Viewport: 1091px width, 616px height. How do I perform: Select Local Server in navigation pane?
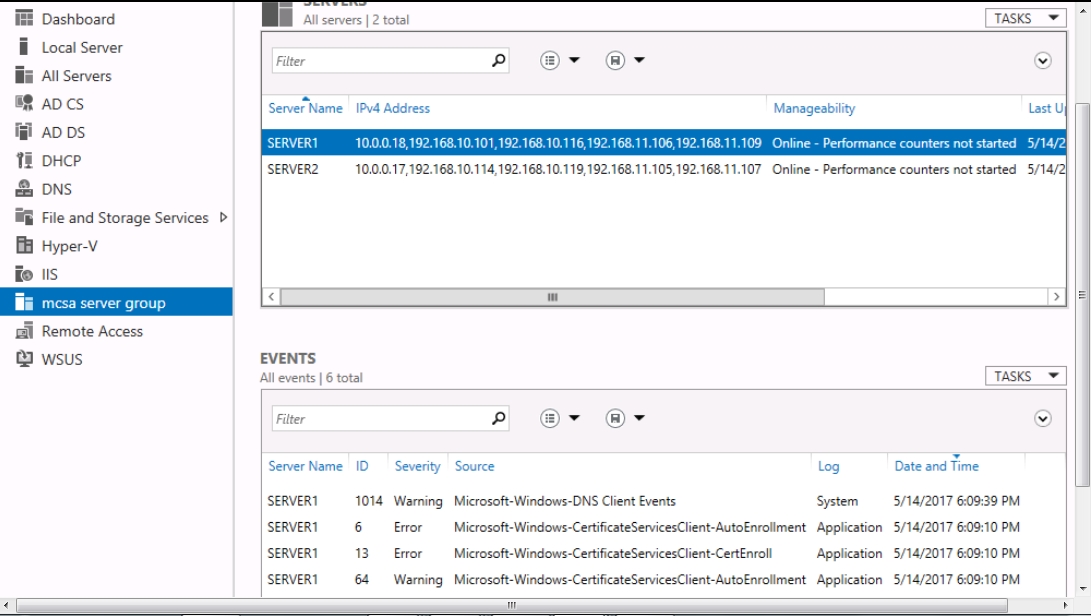[x=82, y=47]
